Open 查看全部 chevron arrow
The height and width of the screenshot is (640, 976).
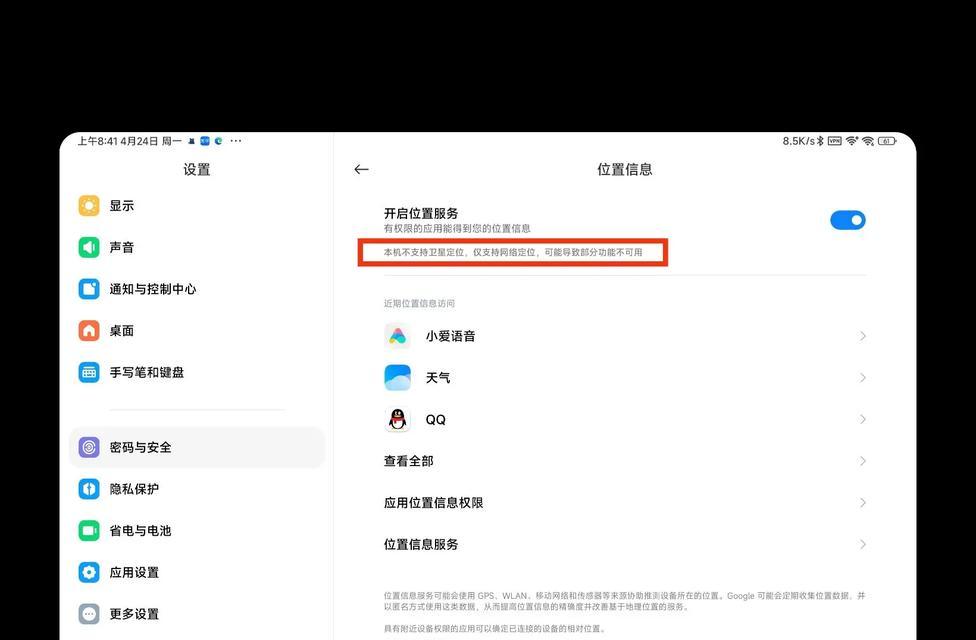pyautogui.click(x=862, y=461)
